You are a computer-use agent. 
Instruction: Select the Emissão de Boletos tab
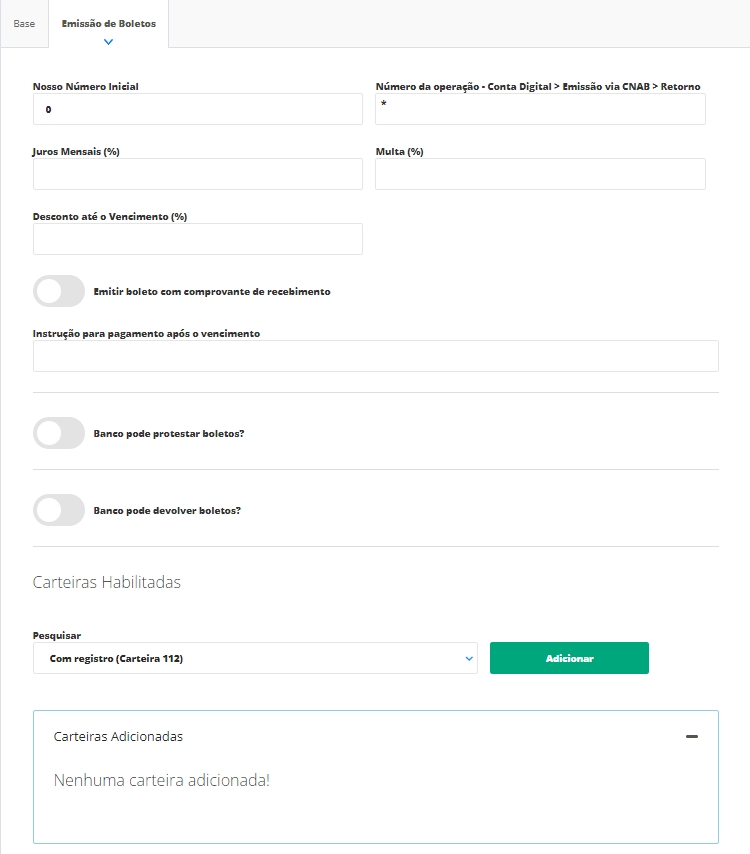point(109,23)
